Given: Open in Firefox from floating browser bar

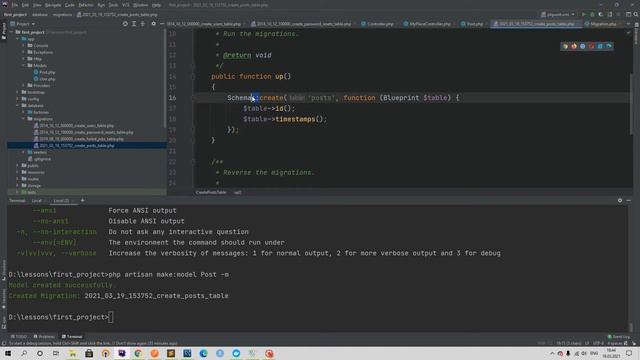Looking at the screenshot, I should coord(574,46).
